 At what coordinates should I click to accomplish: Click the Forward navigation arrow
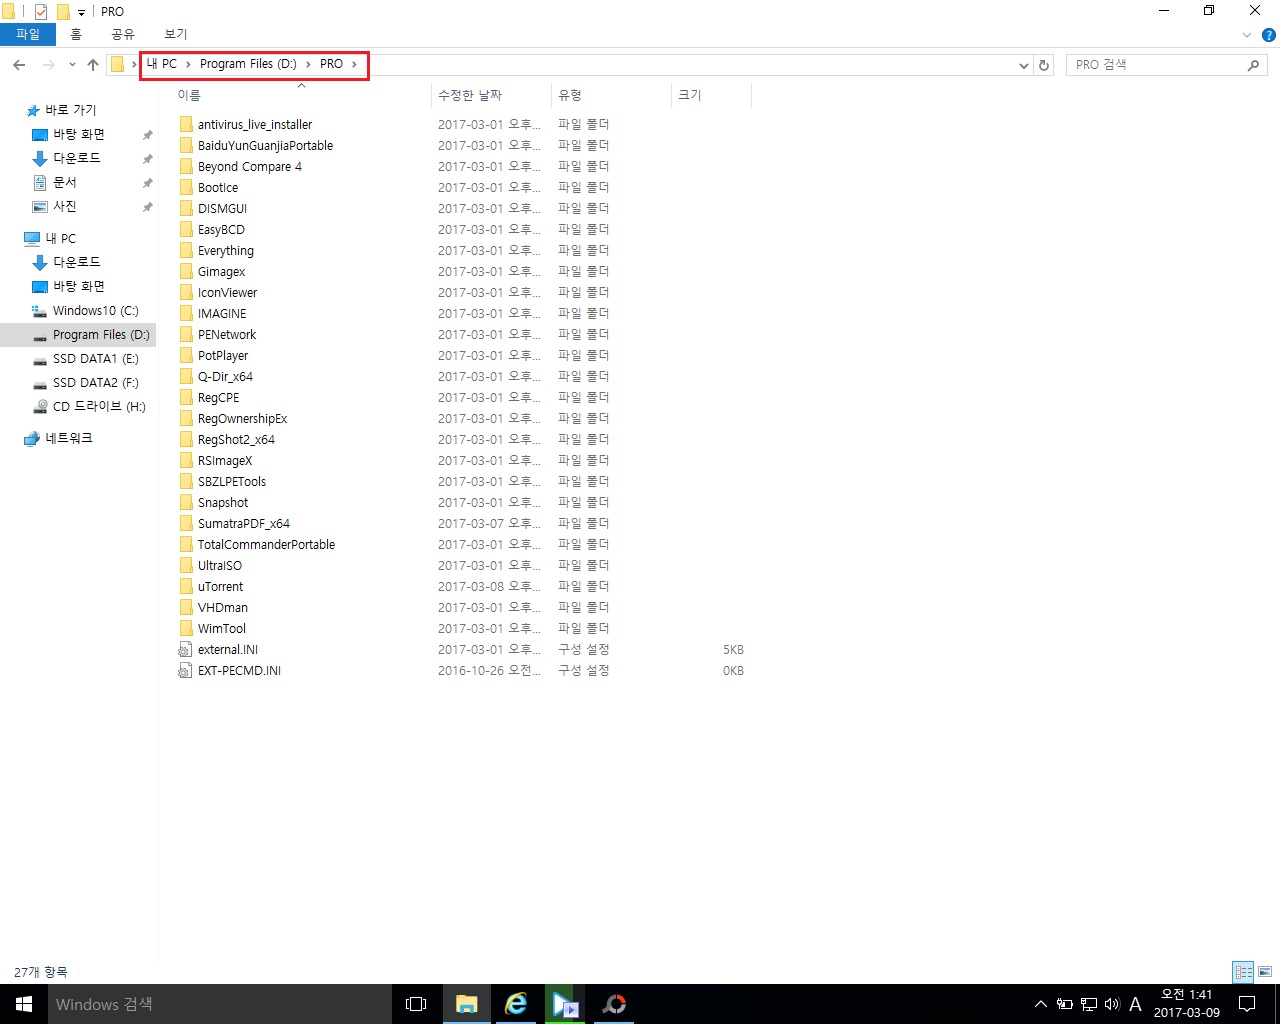[x=48, y=65]
